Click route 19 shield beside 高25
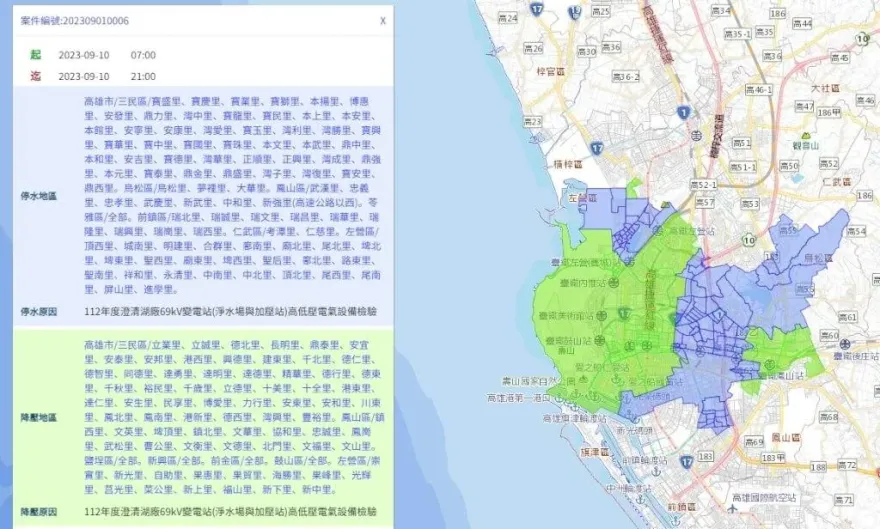This screenshot has height=529, width=880. pos(575,12)
